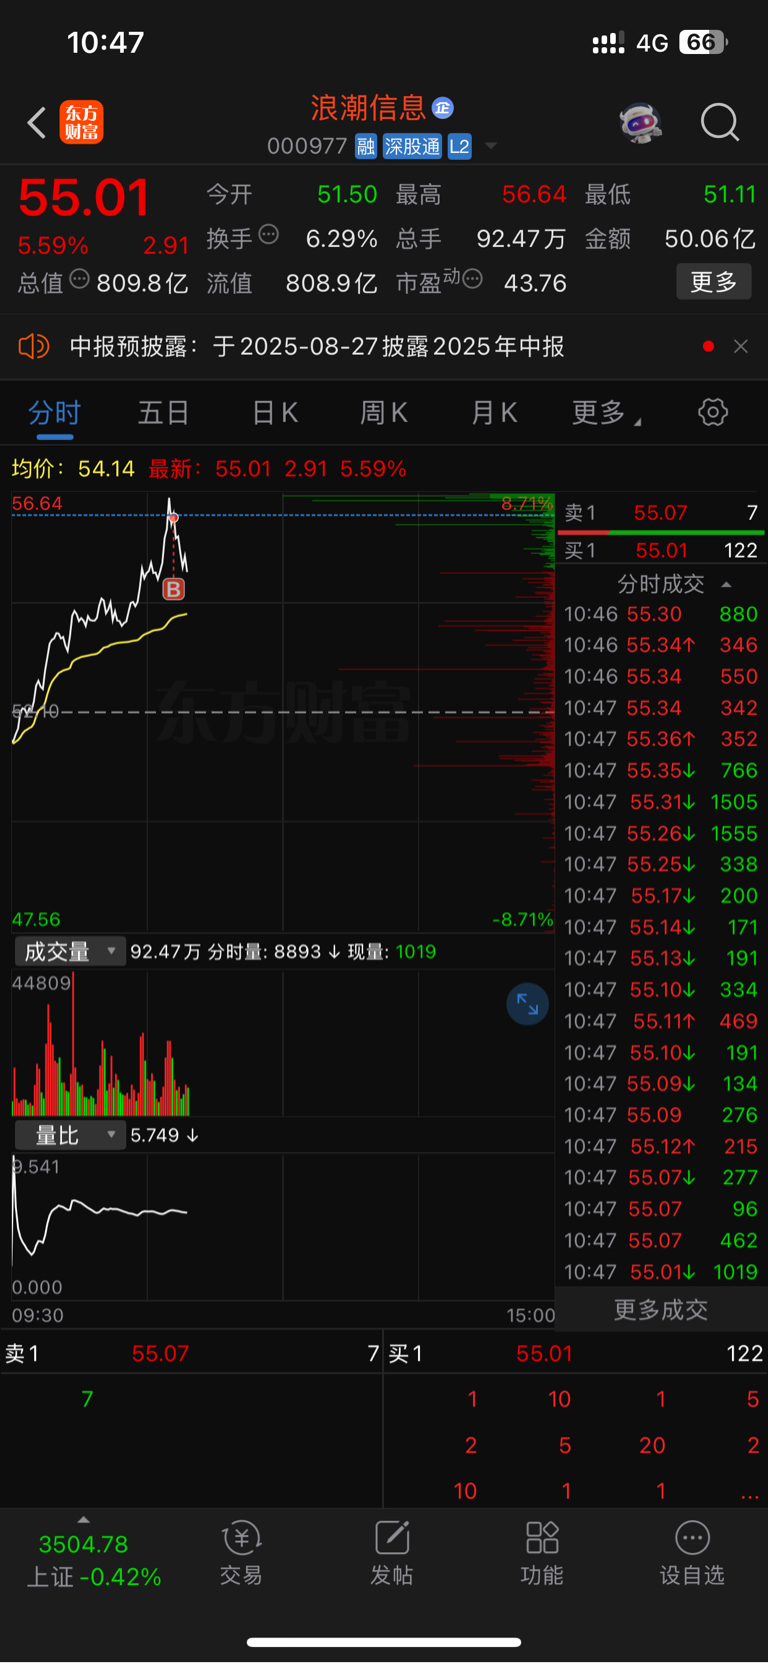Select the 10:46 55.30 trade with 880 volume
This screenshot has width=768, height=1663.
tap(661, 614)
